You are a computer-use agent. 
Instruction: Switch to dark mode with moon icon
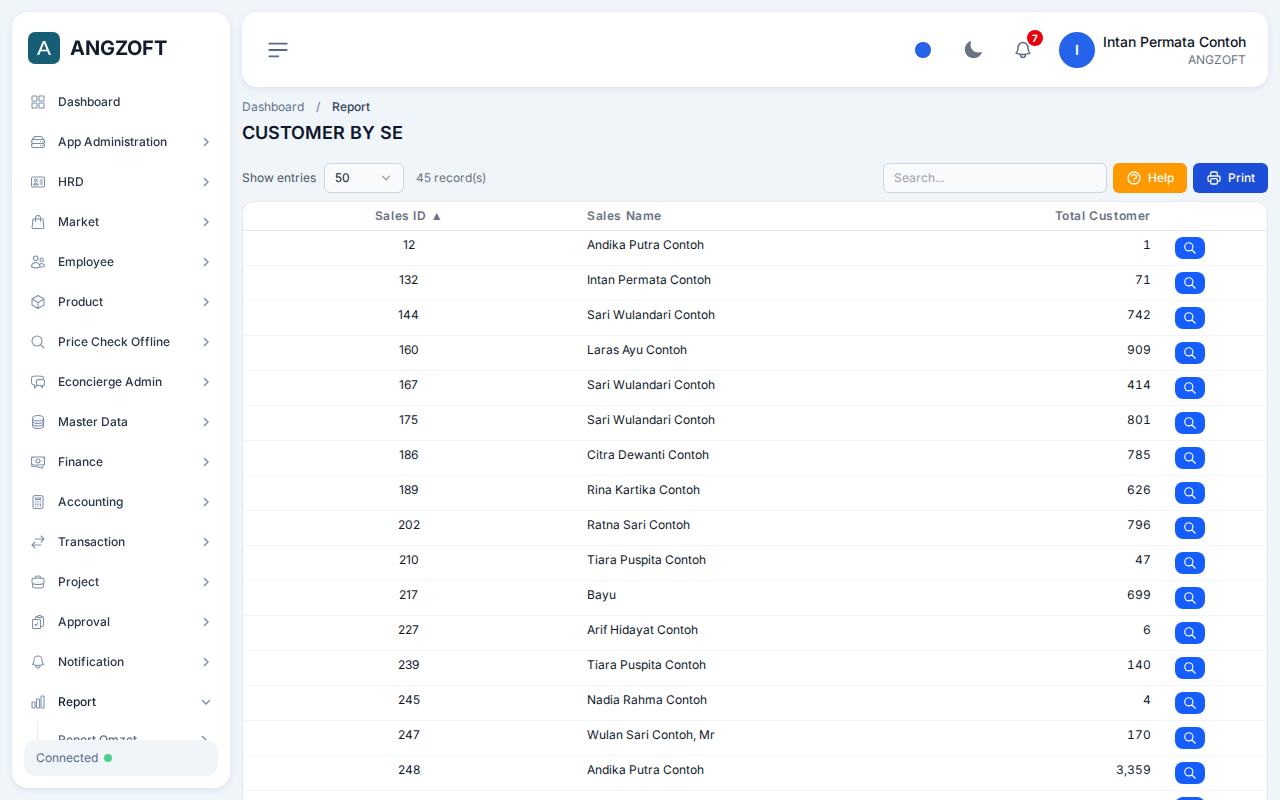(x=973, y=50)
